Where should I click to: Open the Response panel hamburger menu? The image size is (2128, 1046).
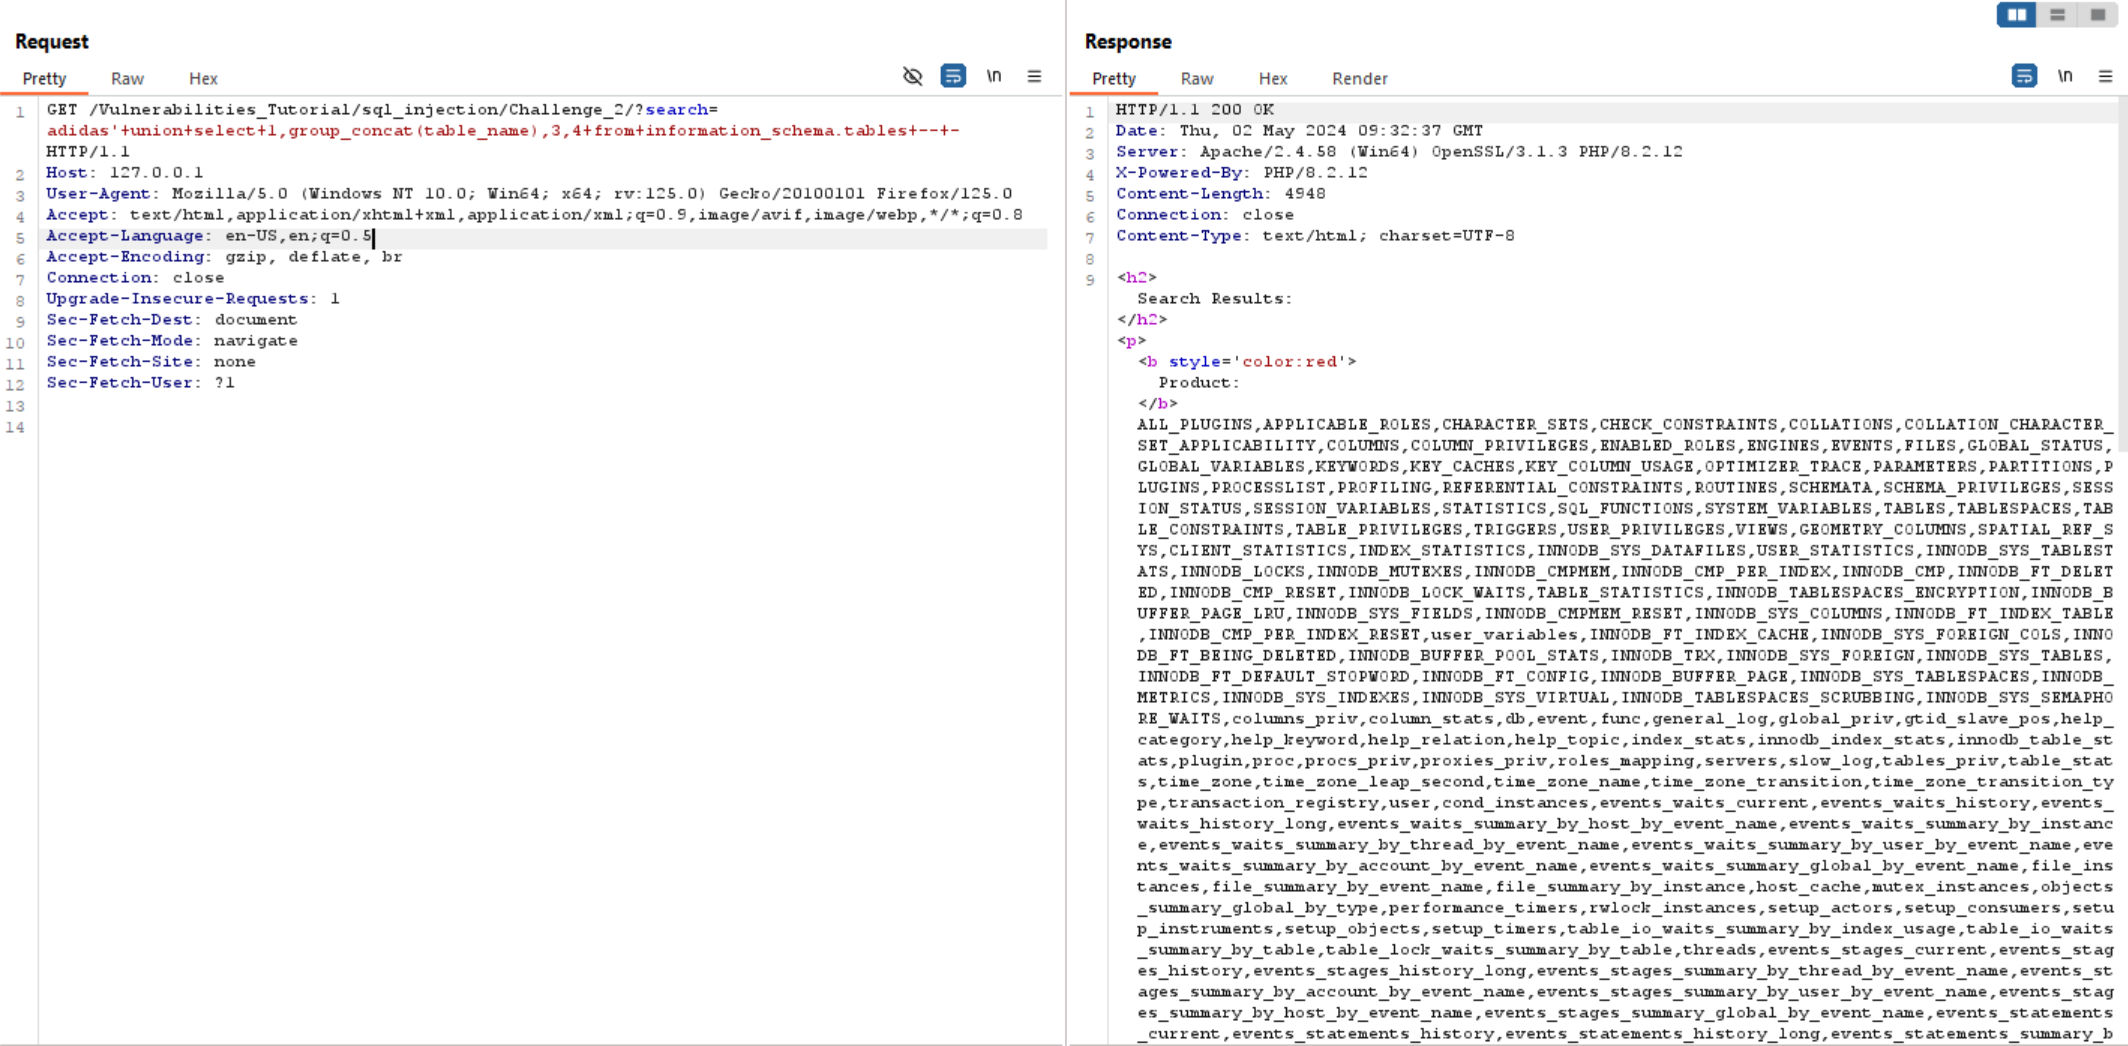click(2105, 76)
